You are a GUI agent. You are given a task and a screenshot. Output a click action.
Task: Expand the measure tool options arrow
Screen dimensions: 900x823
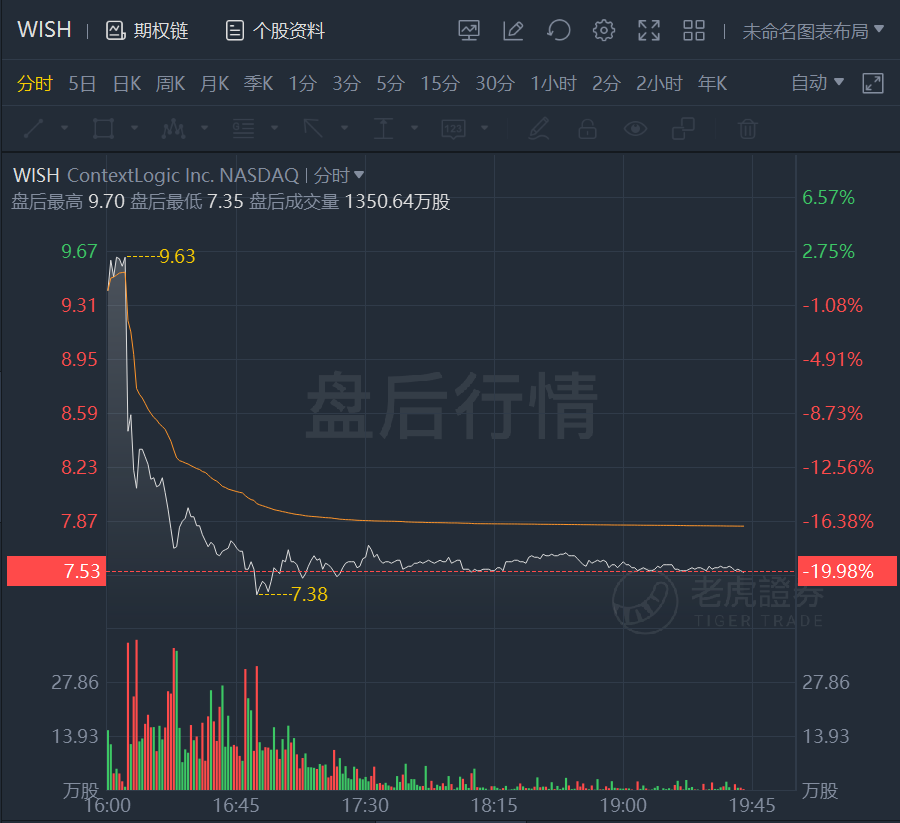tap(414, 127)
